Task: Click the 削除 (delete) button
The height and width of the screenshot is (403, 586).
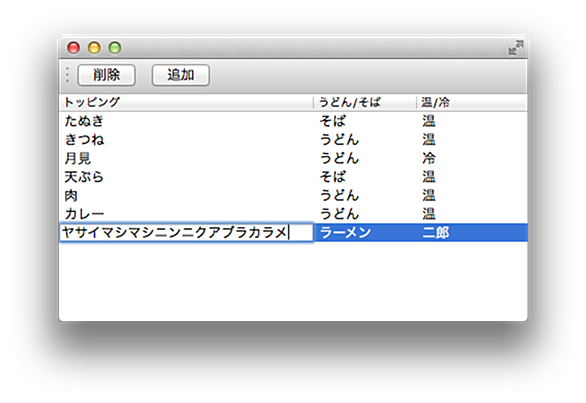Action: (x=106, y=75)
